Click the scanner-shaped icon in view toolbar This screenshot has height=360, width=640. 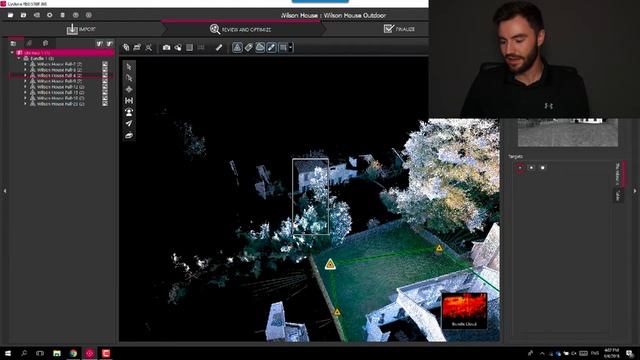pyautogui.click(x=137, y=47)
